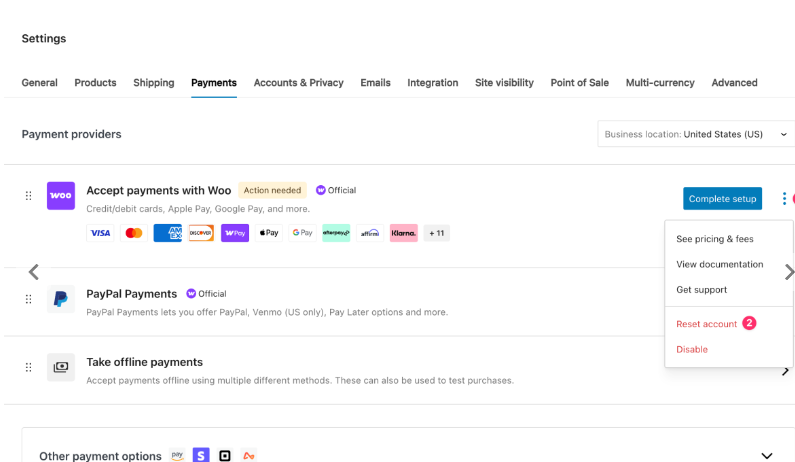Click the Official badge next to PayPal Payments

coord(206,294)
